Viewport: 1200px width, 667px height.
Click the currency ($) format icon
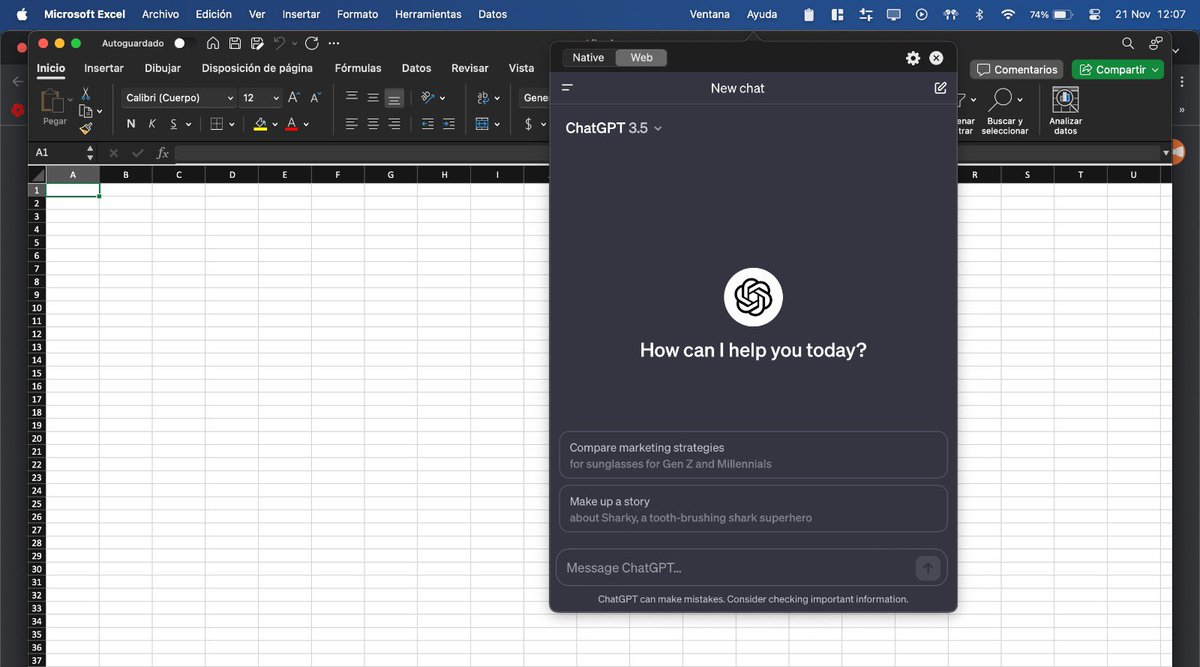(x=528, y=124)
